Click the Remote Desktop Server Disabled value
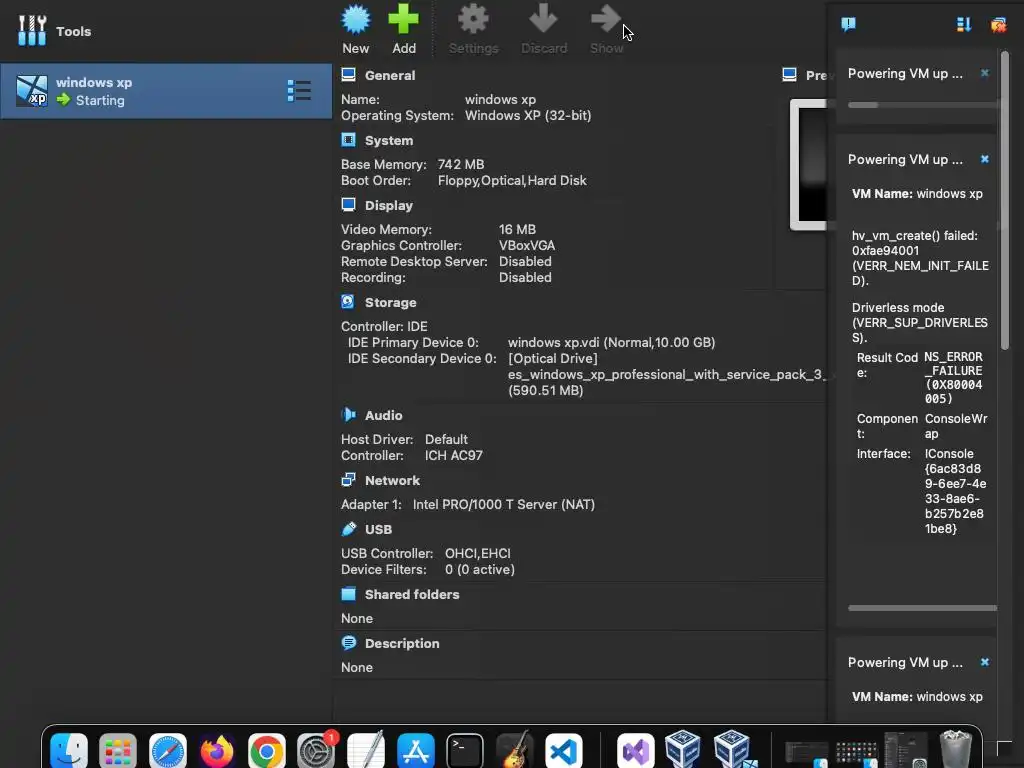1024x768 pixels. 525,261
